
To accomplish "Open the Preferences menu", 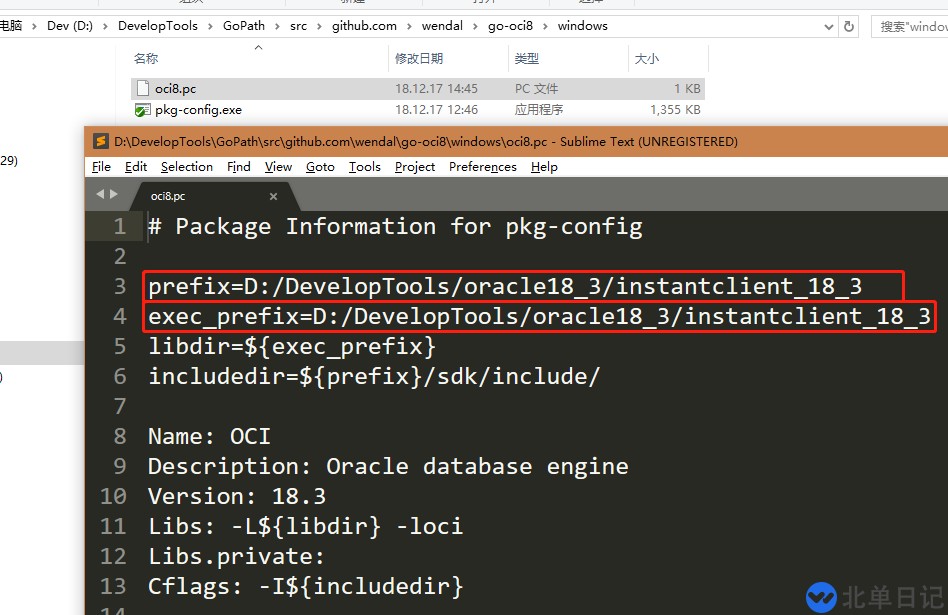I will pyautogui.click(x=482, y=167).
